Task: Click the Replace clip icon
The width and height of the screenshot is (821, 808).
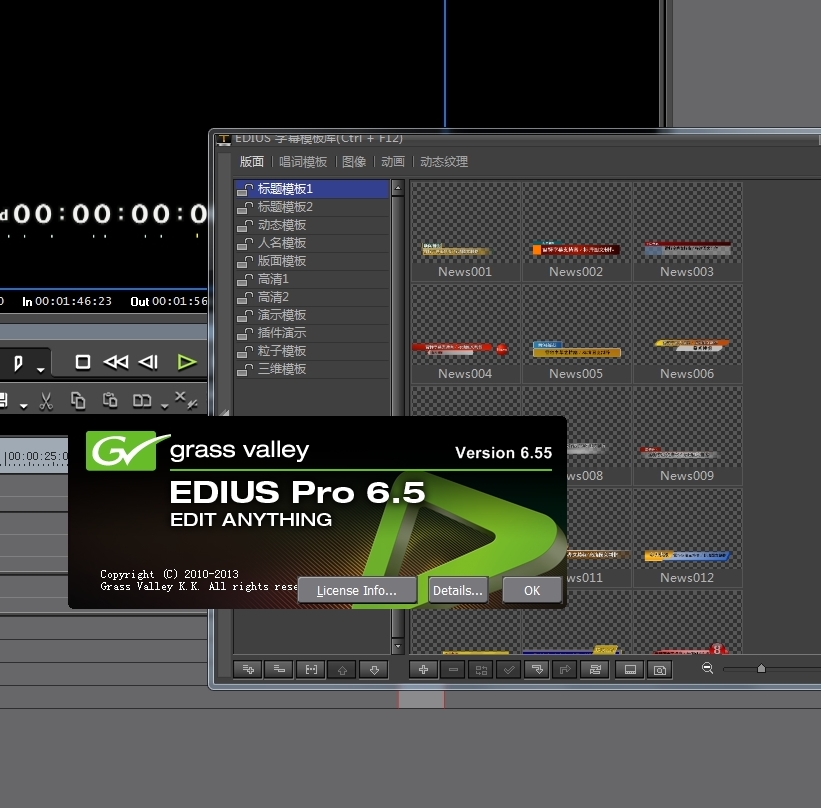Action: [141, 401]
